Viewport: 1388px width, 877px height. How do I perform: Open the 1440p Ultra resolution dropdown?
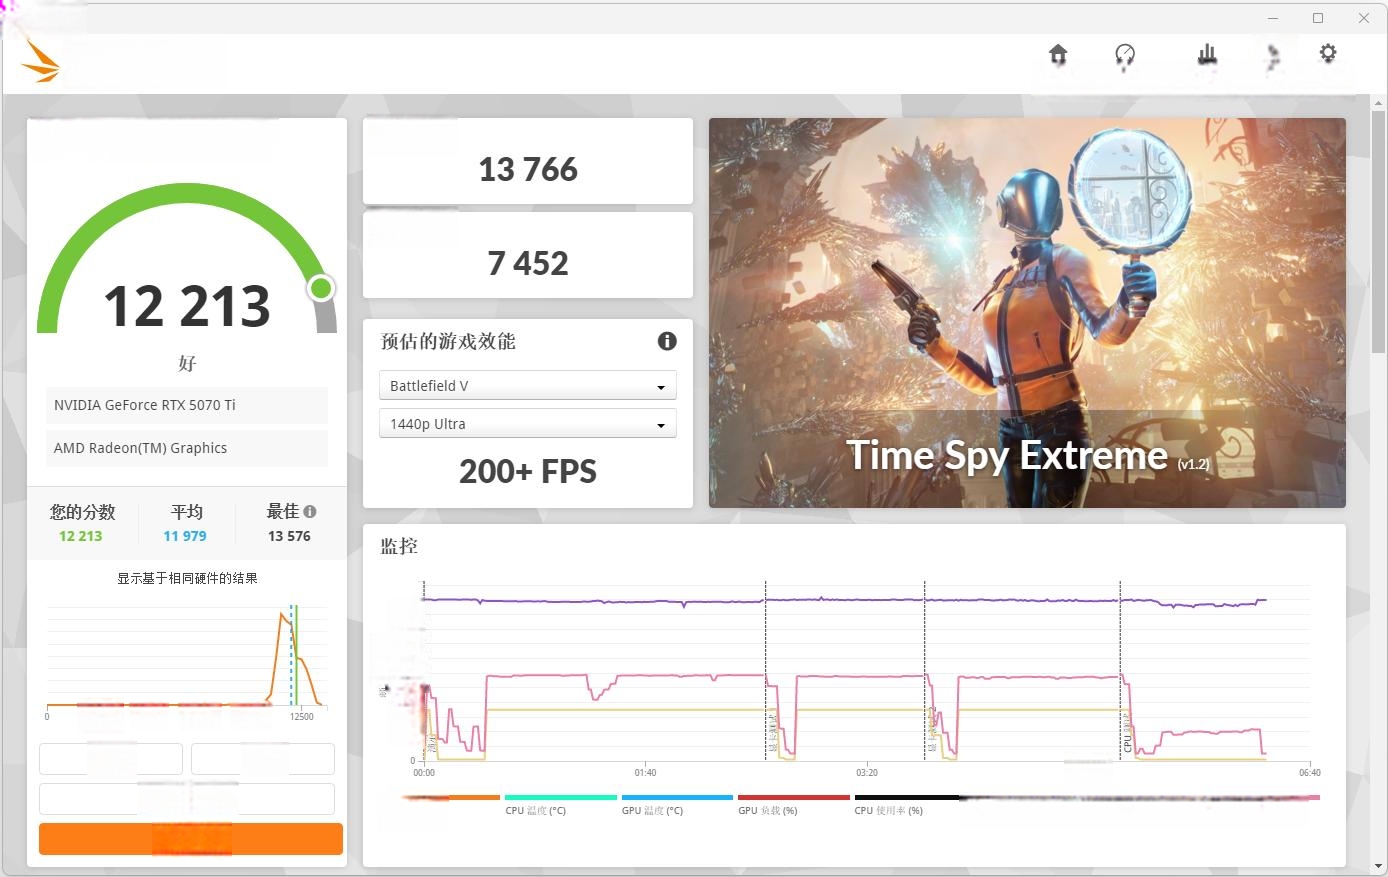coord(528,424)
